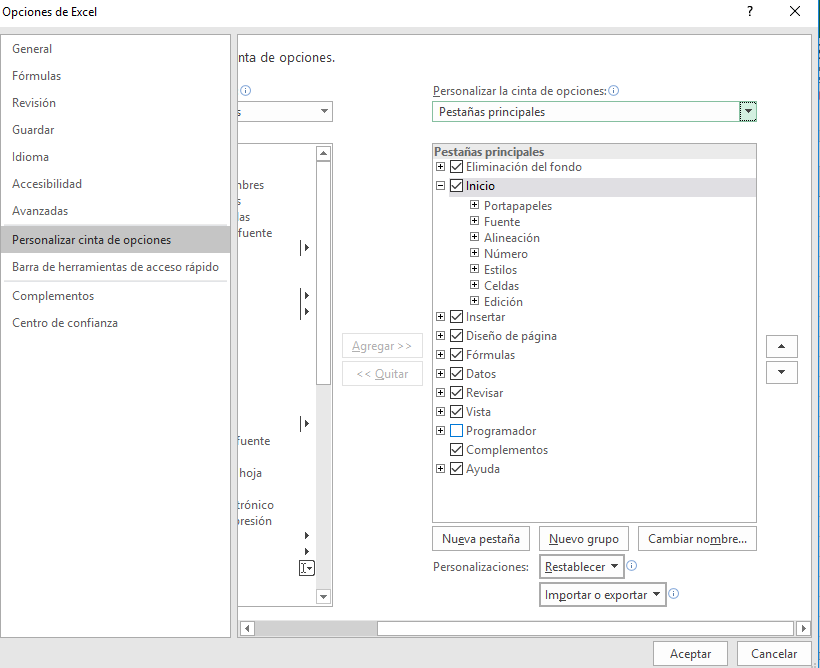Screen dimensions: 820x668
Task: Open the Avanzadas options category
Action: 40,211
